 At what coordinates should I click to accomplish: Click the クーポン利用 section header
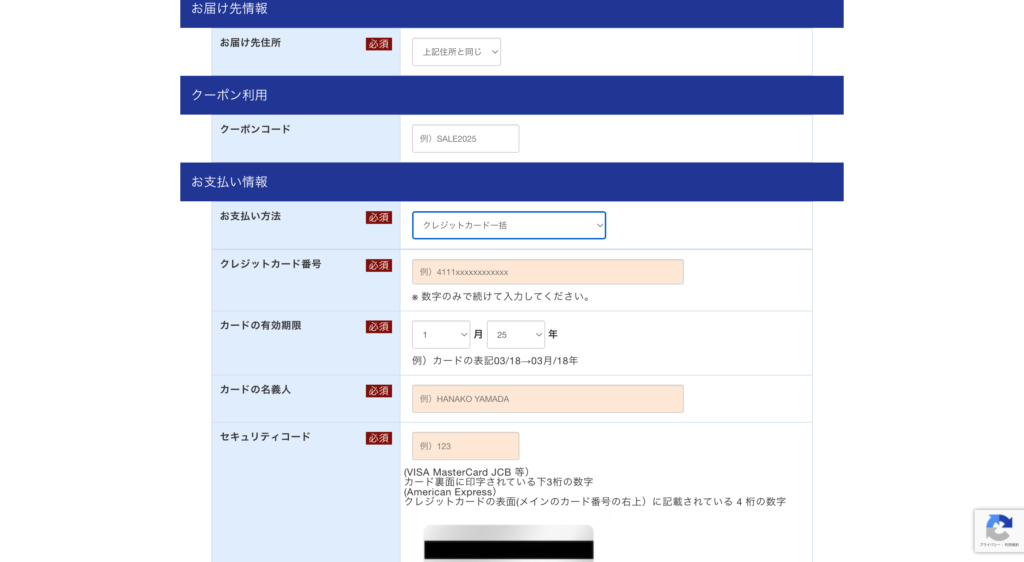click(511, 95)
